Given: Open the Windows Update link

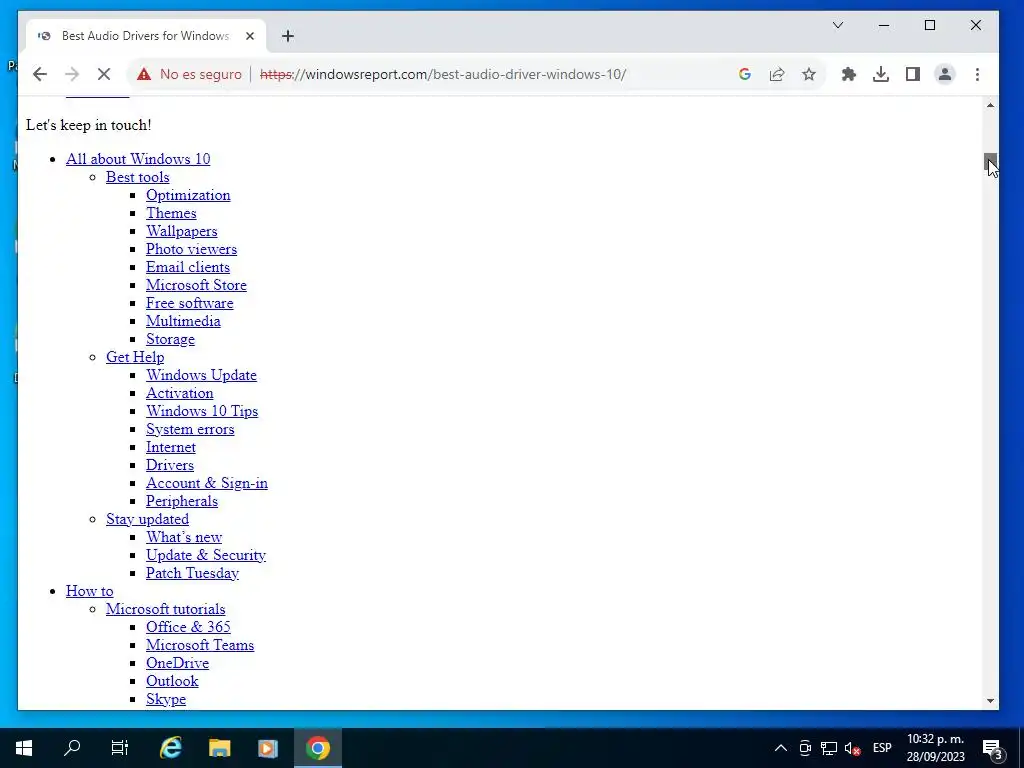Looking at the screenshot, I should pyautogui.click(x=201, y=375).
